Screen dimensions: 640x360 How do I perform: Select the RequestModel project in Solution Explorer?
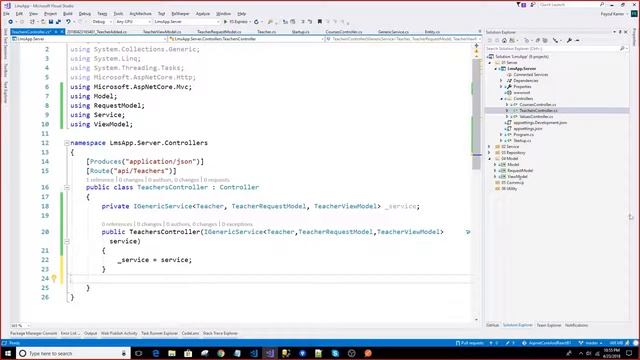(x=520, y=171)
